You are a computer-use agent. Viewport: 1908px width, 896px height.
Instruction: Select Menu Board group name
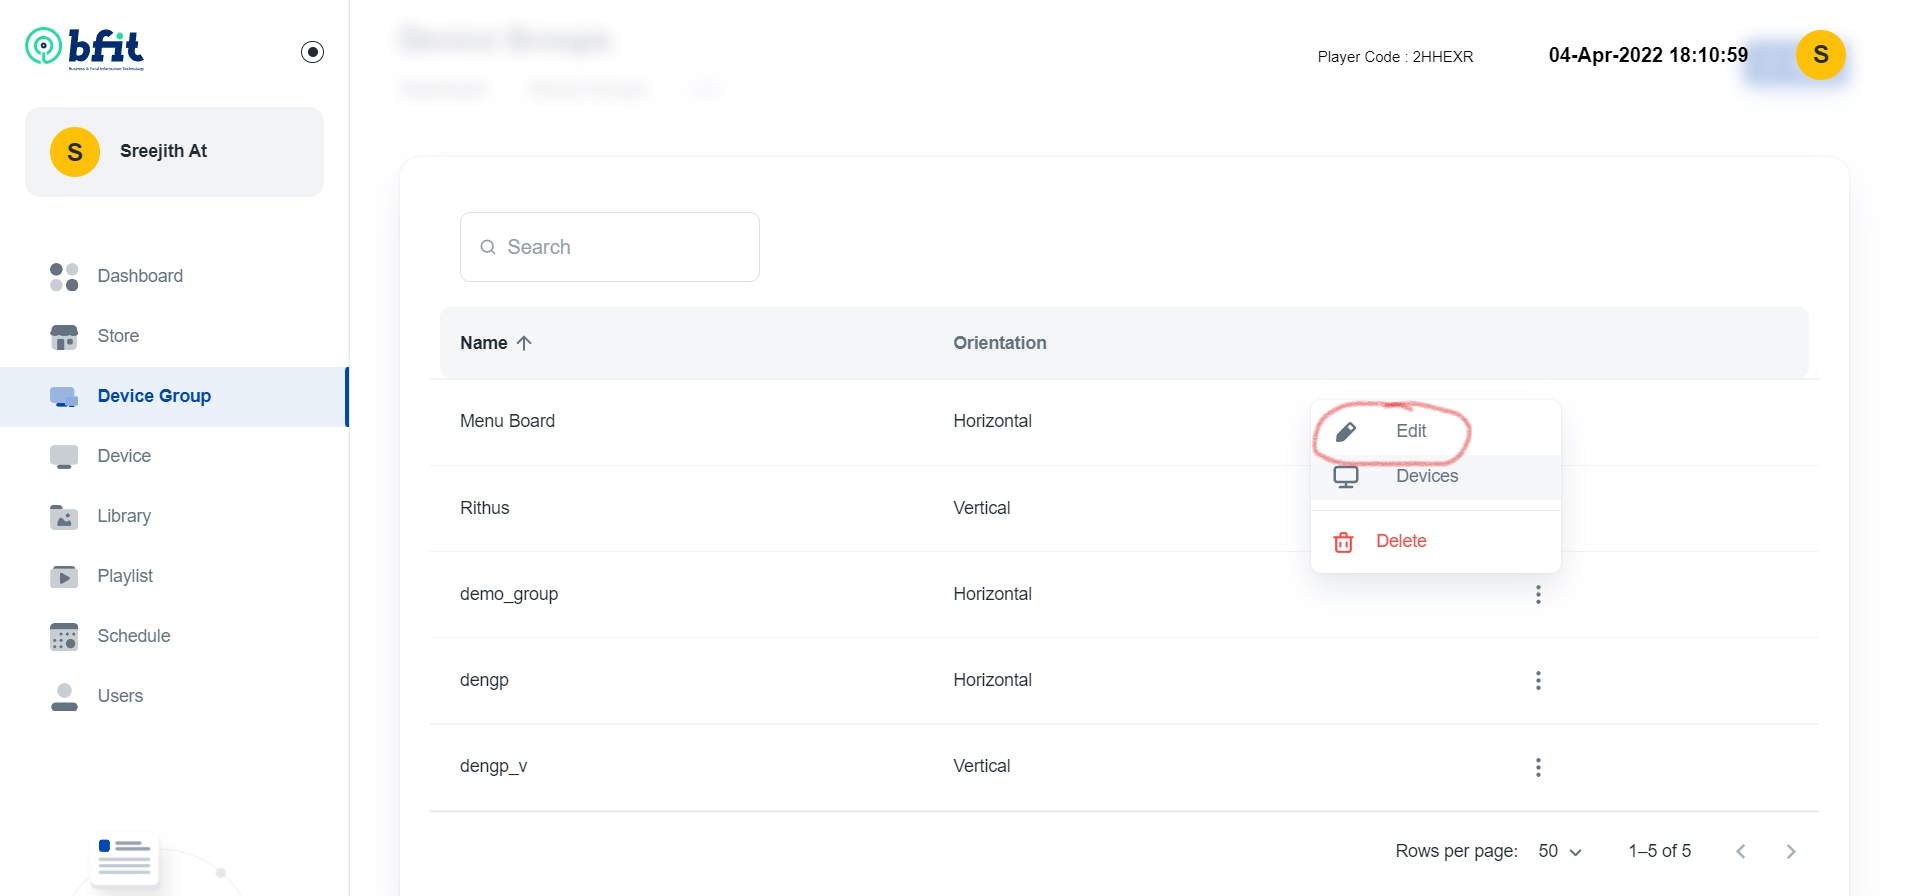pyautogui.click(x=507, y=421)
